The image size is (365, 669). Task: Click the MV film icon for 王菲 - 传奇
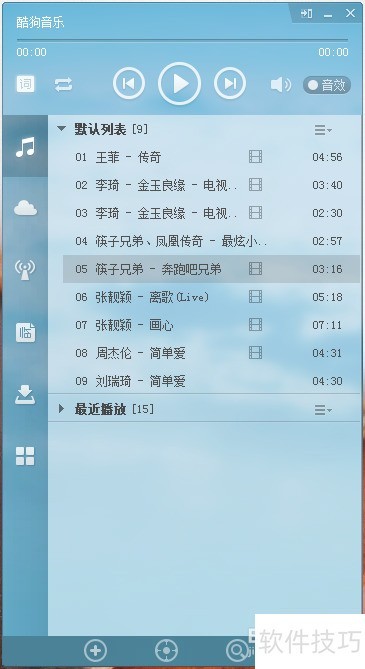[x=255, y=157]
